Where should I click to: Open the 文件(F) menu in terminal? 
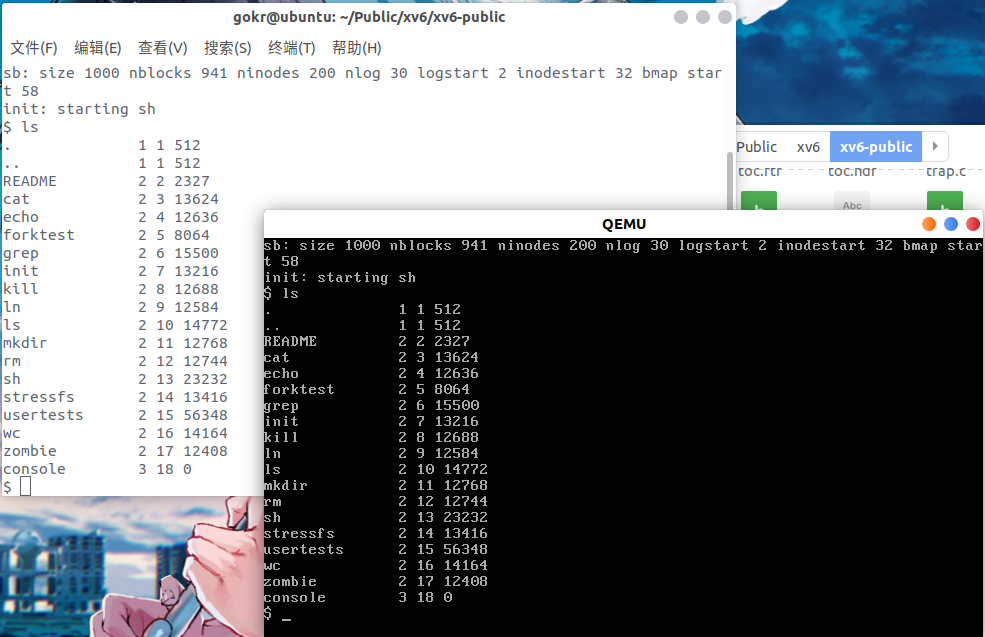click(34, 48)
